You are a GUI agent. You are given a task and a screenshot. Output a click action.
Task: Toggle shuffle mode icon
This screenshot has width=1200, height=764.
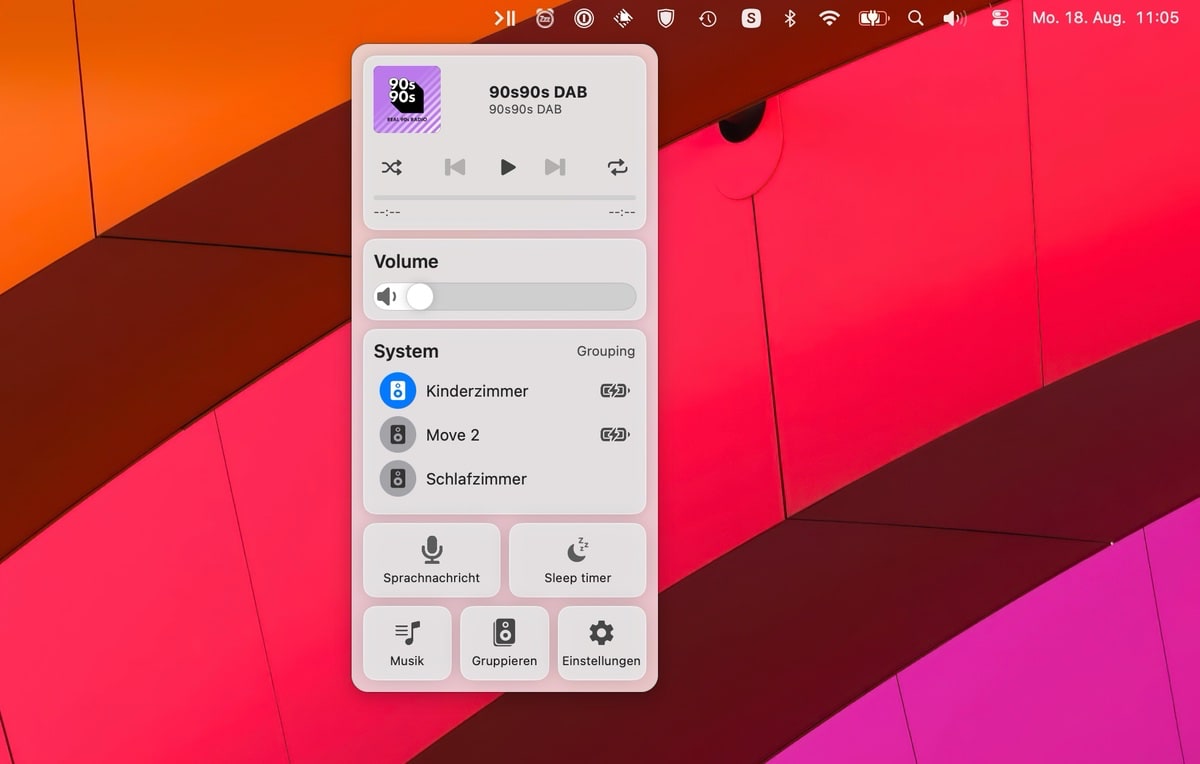pos(392,167)
